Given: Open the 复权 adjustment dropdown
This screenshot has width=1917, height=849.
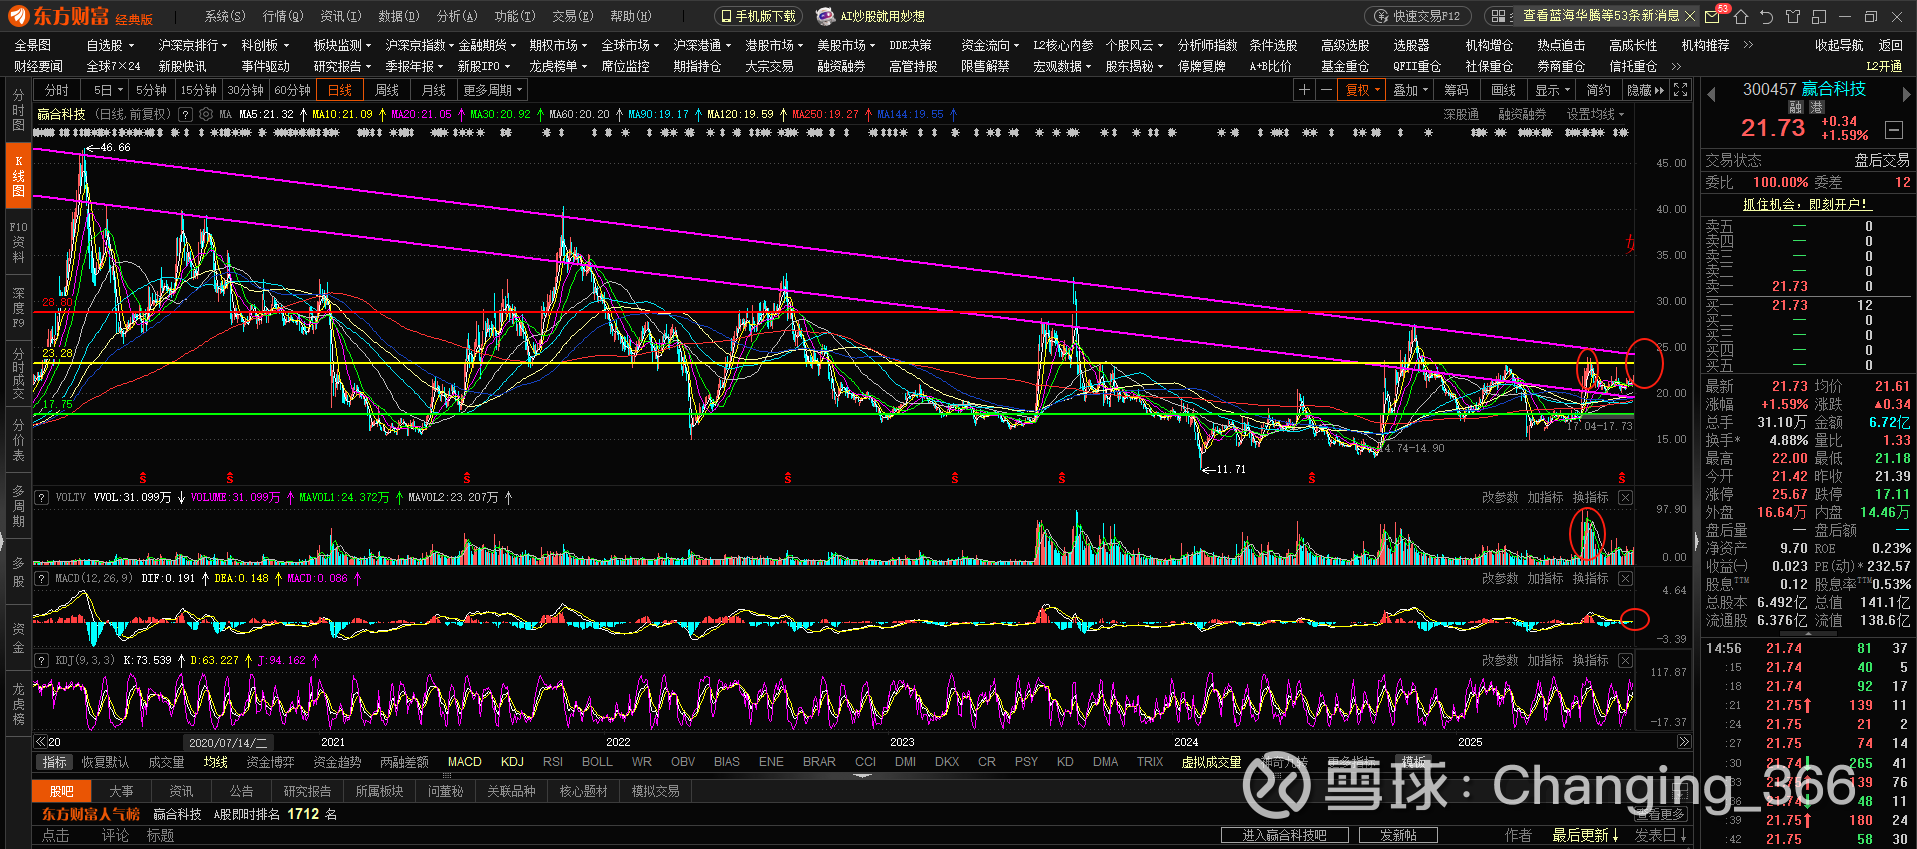Looking at the screenshot, I should tap(1361, 90).
